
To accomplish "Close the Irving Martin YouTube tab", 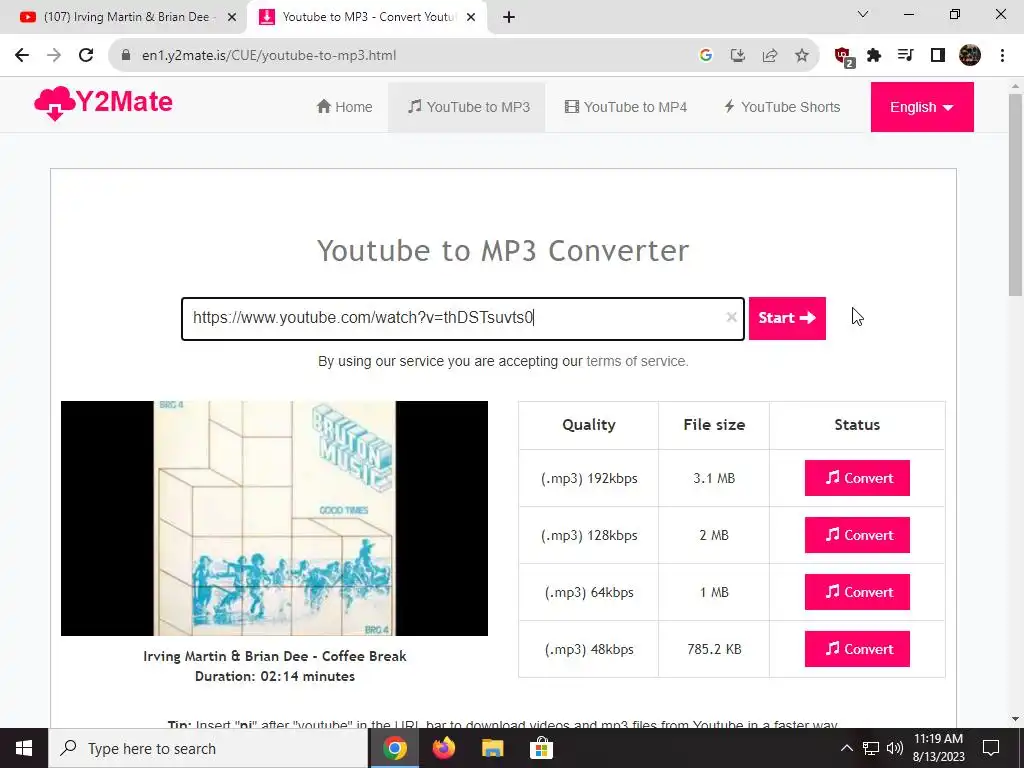I will coord(232,18).
